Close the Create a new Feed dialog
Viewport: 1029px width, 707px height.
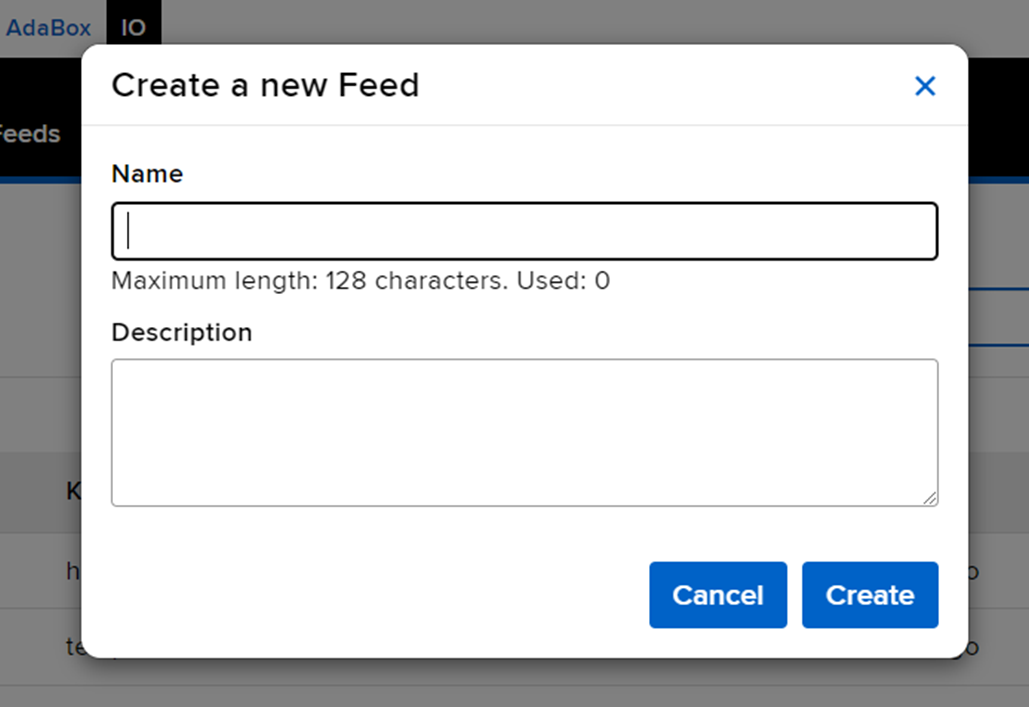click(925, 86)
